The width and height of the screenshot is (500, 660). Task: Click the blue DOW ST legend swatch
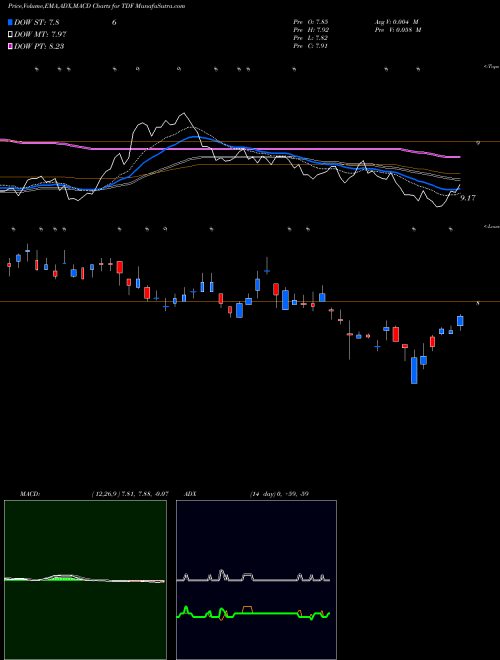point(10,22)
